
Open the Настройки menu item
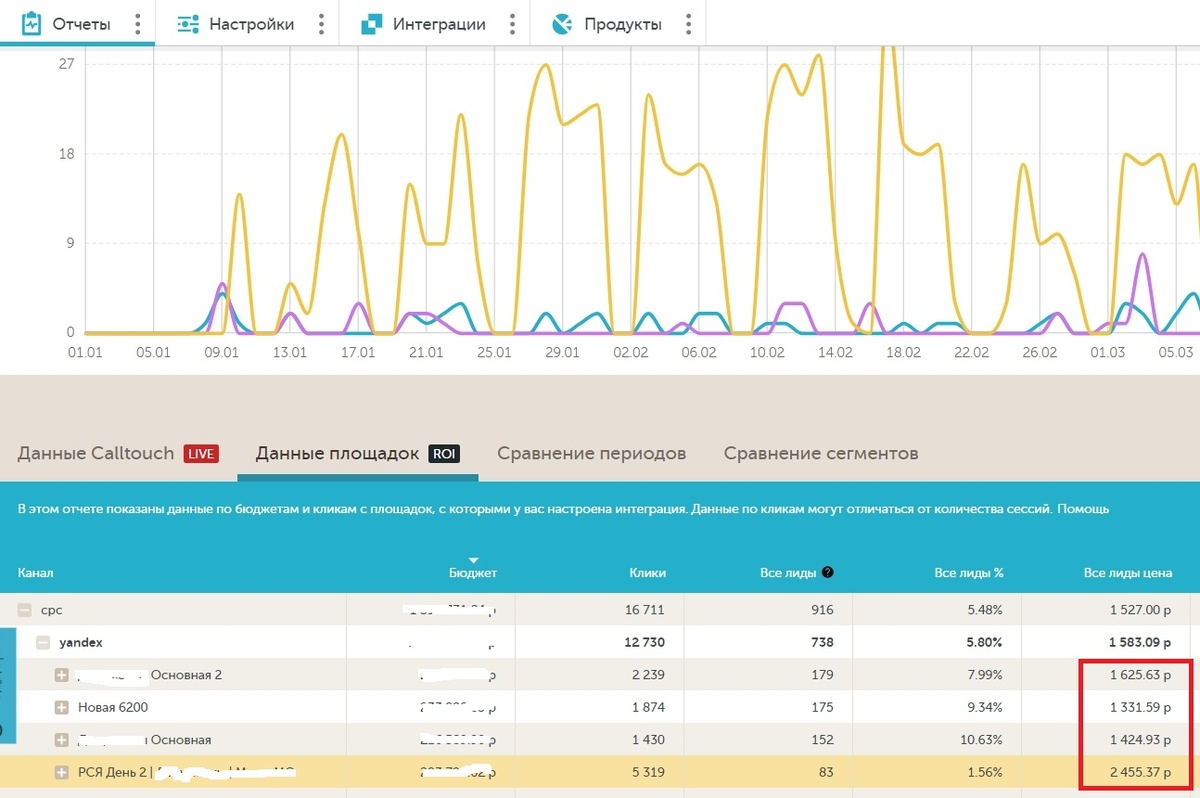[251, 24]
